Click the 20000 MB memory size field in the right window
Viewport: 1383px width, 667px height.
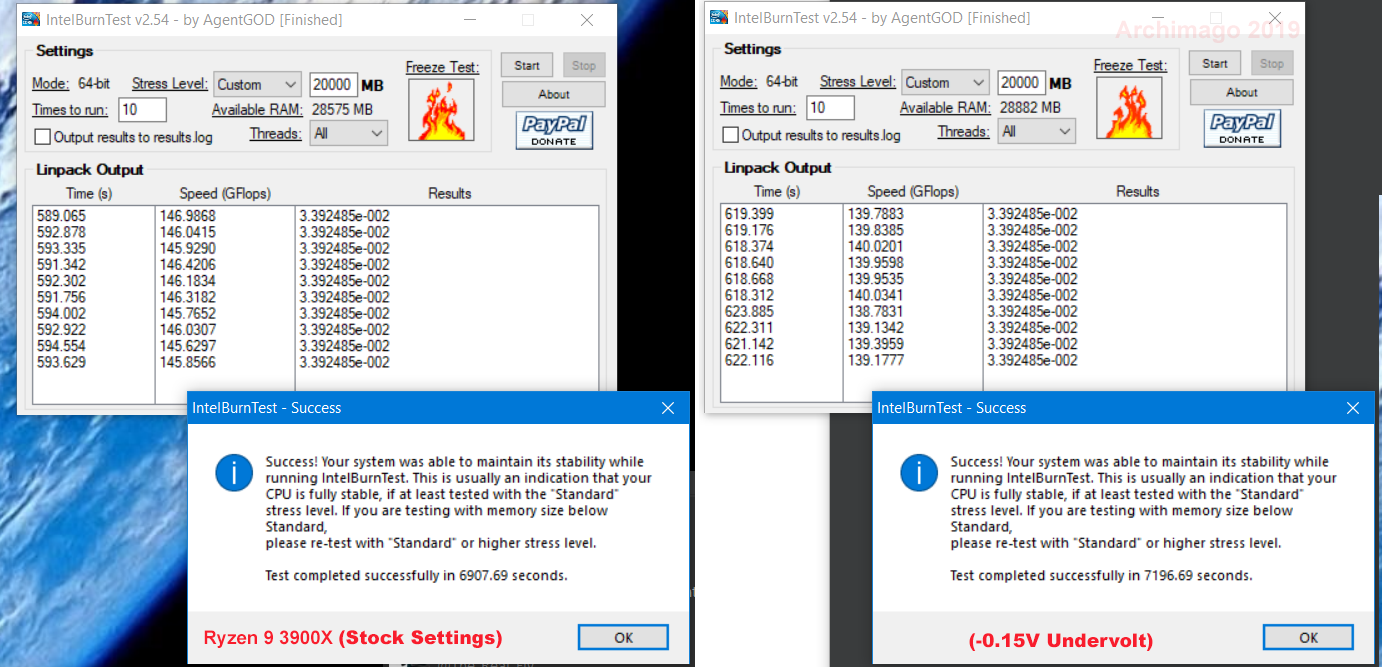pos(1019,81)
